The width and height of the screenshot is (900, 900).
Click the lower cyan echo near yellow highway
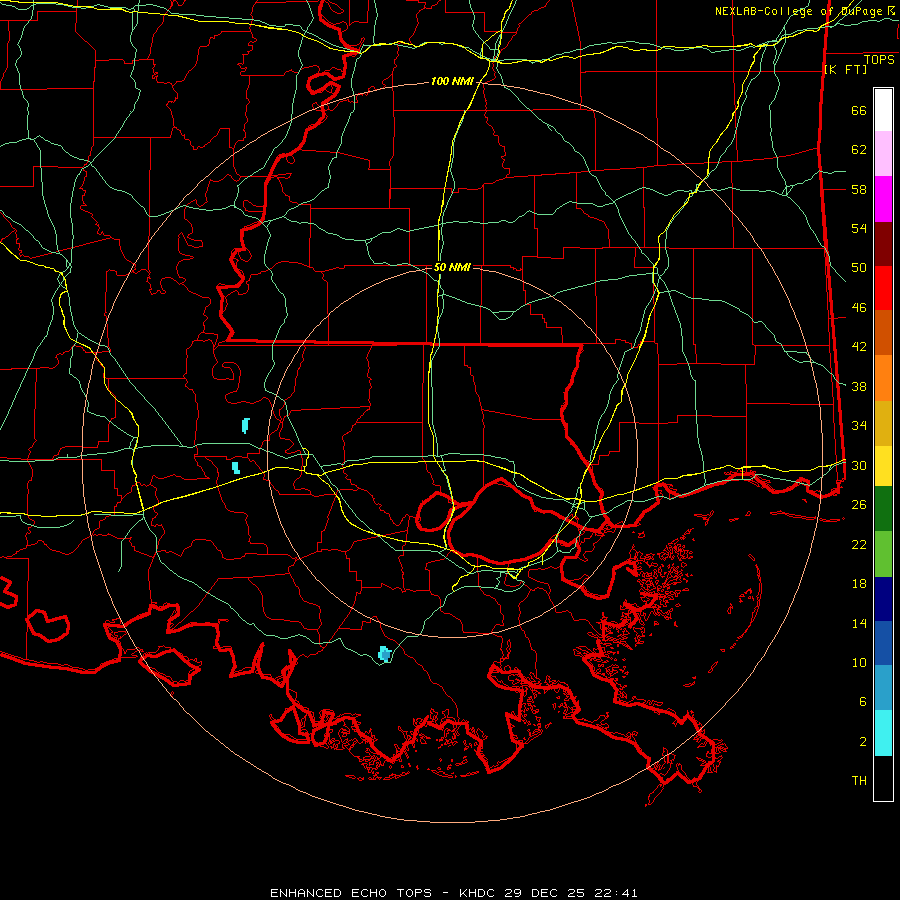pos(236,467)
